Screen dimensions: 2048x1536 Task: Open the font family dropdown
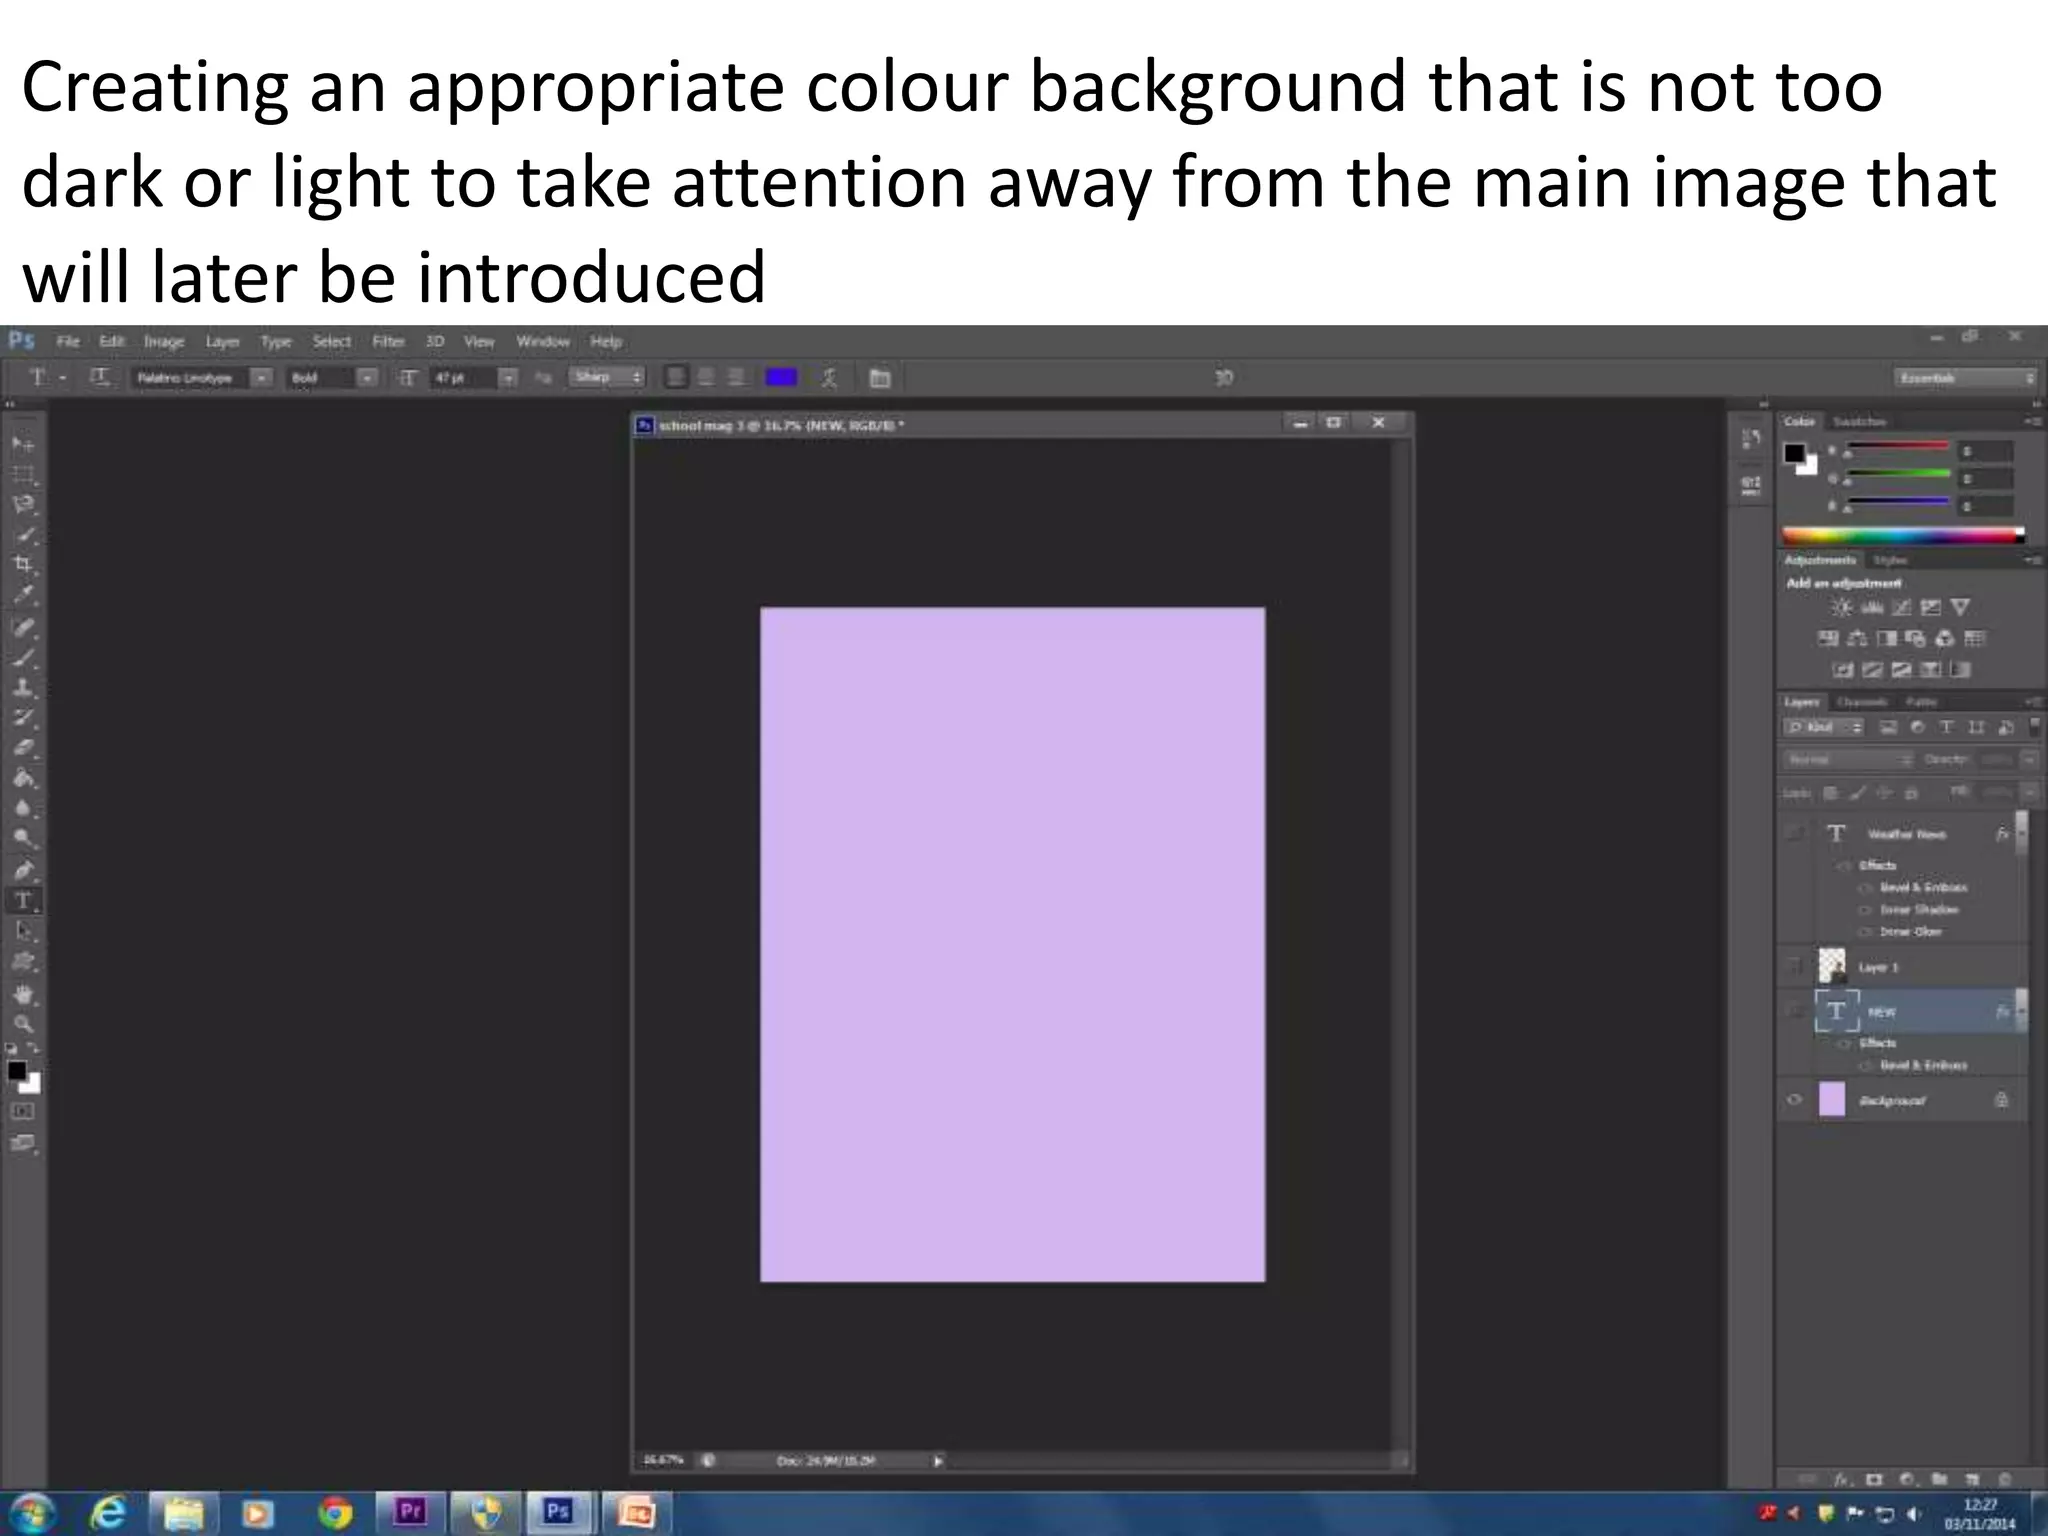(261, 378)
